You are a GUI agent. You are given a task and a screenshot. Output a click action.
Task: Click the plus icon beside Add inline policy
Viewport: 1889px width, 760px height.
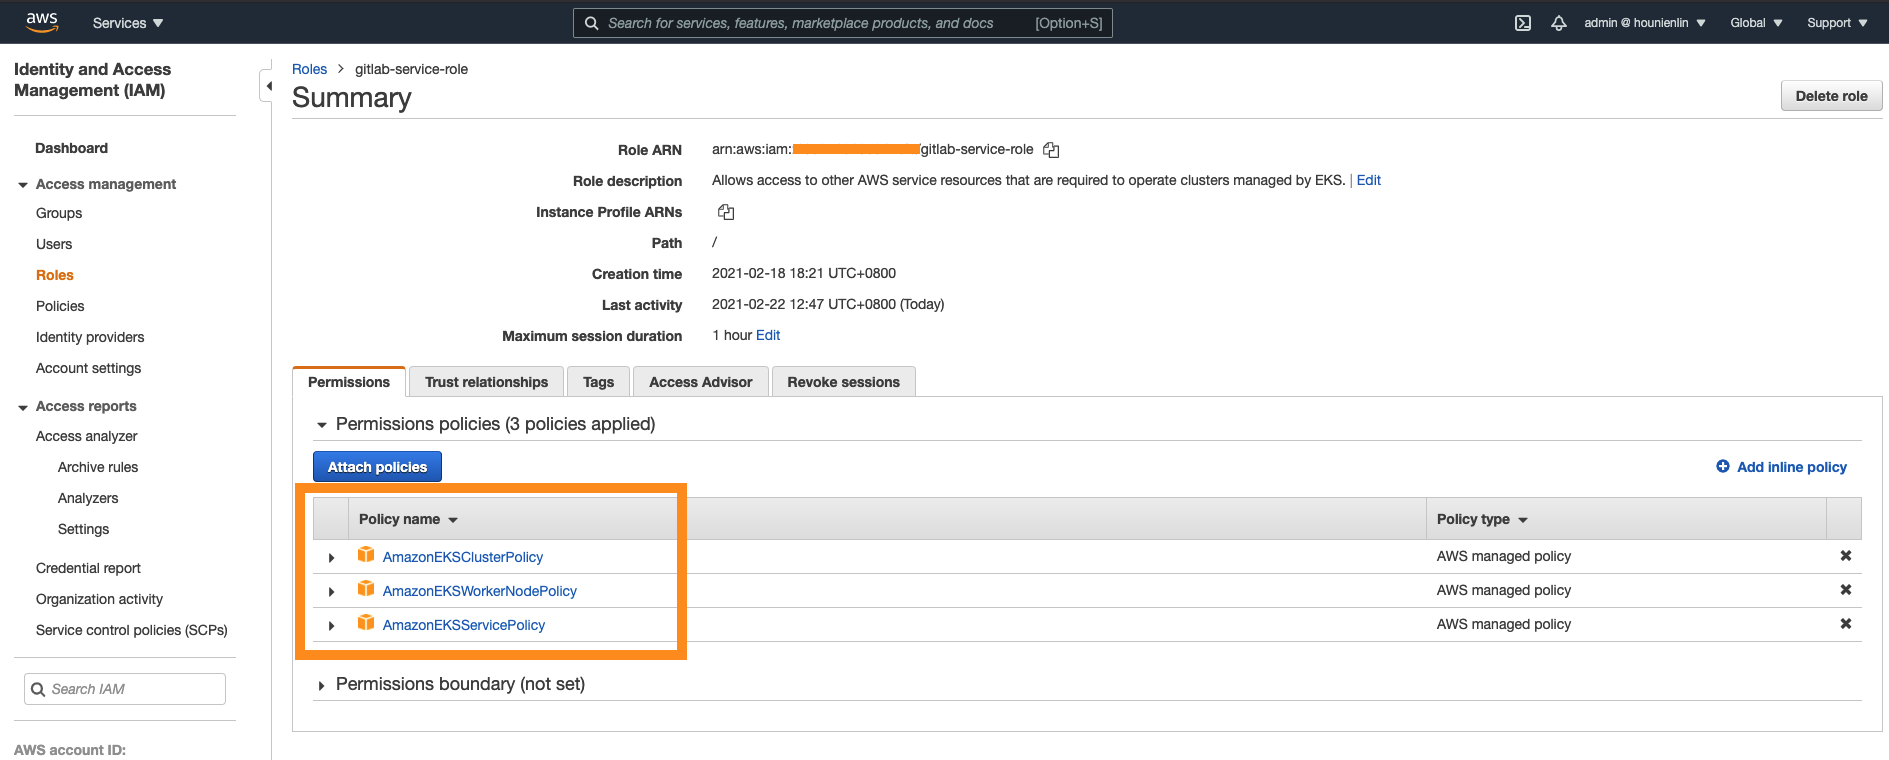pos(1723,466)
